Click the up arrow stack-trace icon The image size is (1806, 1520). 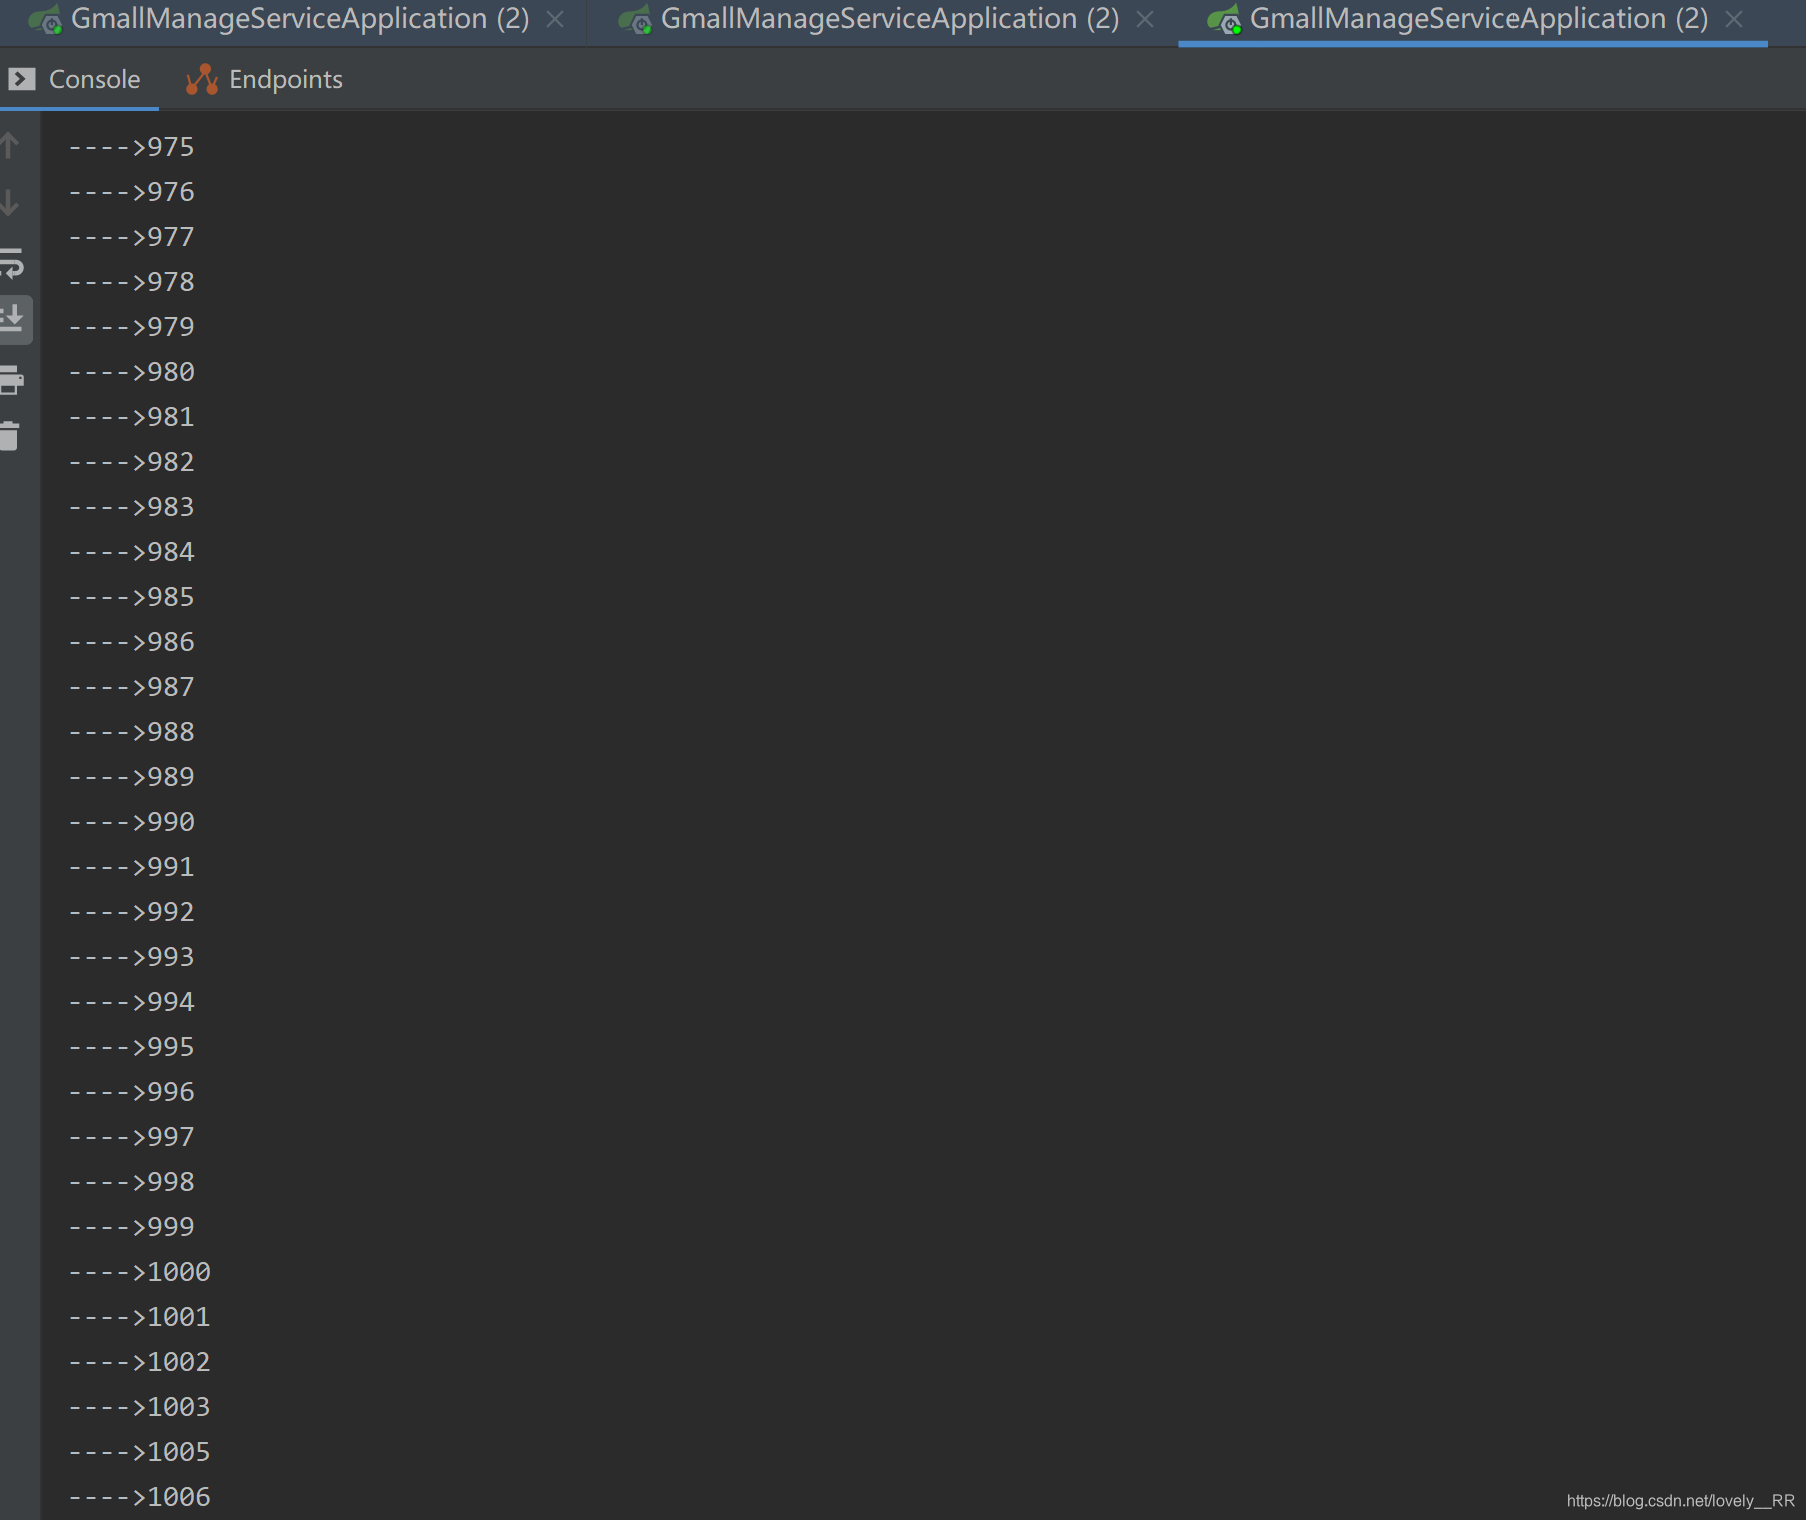click(x=10, y=146)
